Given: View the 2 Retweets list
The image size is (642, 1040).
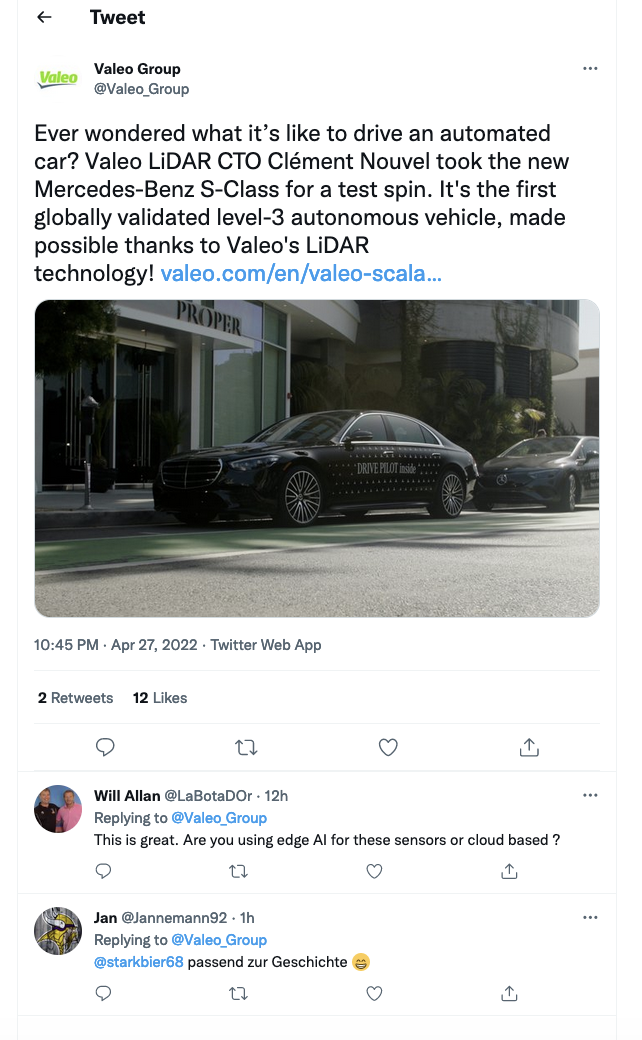Looking at the screenshot, I should coord(75,698).
